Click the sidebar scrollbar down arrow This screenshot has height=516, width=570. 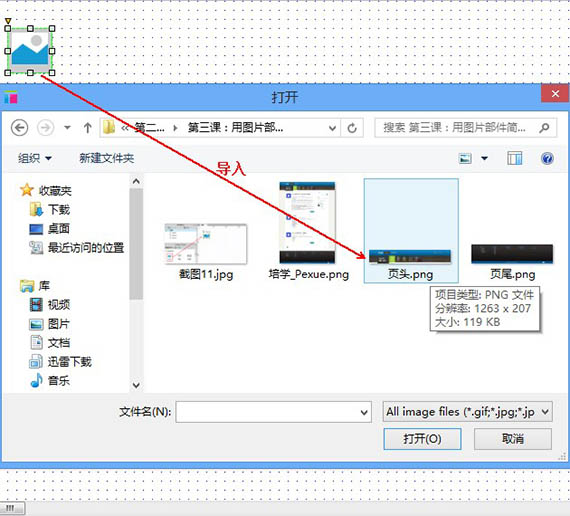(x=136, y=385)
